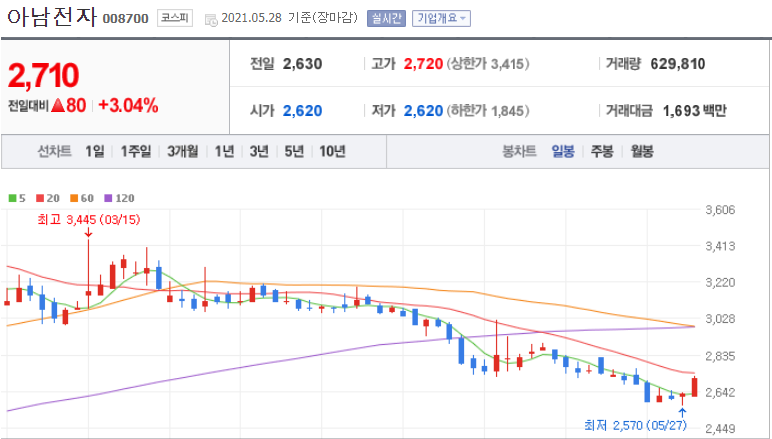Image resolution: width=772 pixels, height=439 pixels.
Task: Select the 1일 line chart period
Action: coord(95,151)
